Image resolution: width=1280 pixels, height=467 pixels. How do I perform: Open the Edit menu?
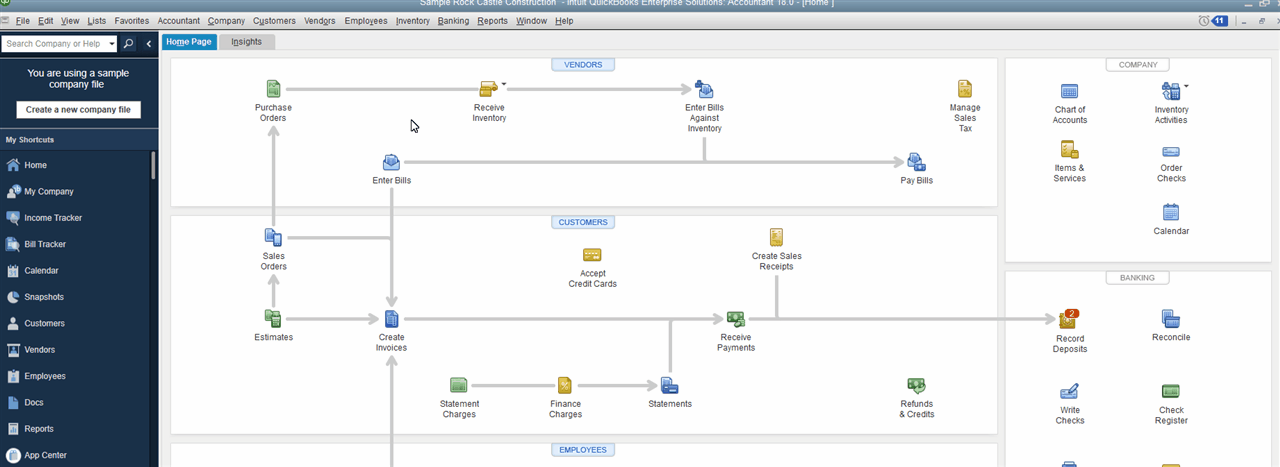point(46,20)
